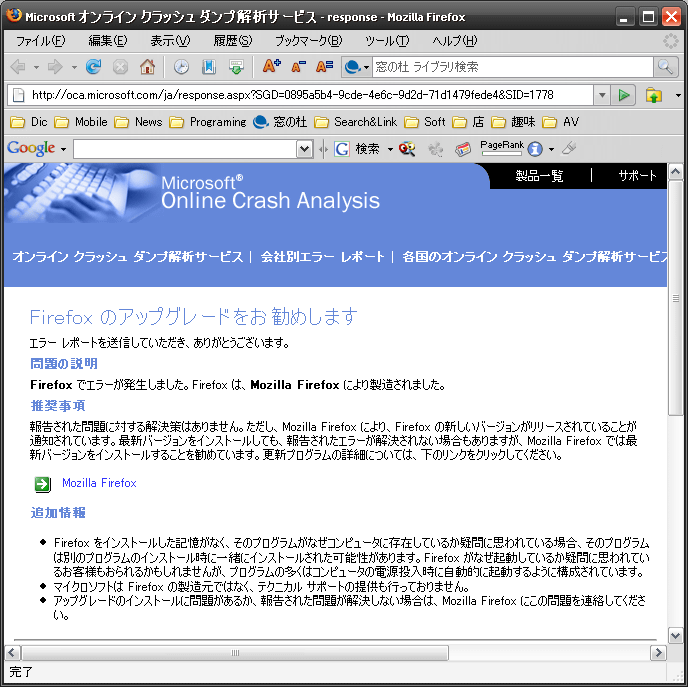Viewport: 688px width, 687px height.
Task: Open the 検索 button dropdown arrow
Action: (390, 150)
